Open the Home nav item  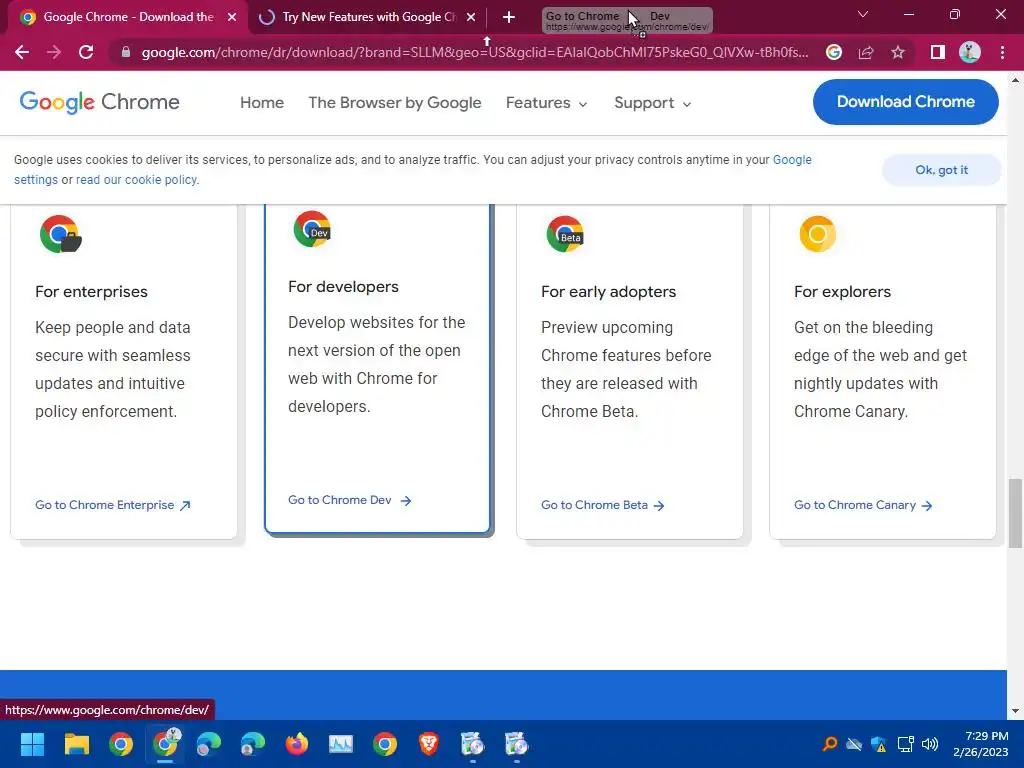point(262,103)
